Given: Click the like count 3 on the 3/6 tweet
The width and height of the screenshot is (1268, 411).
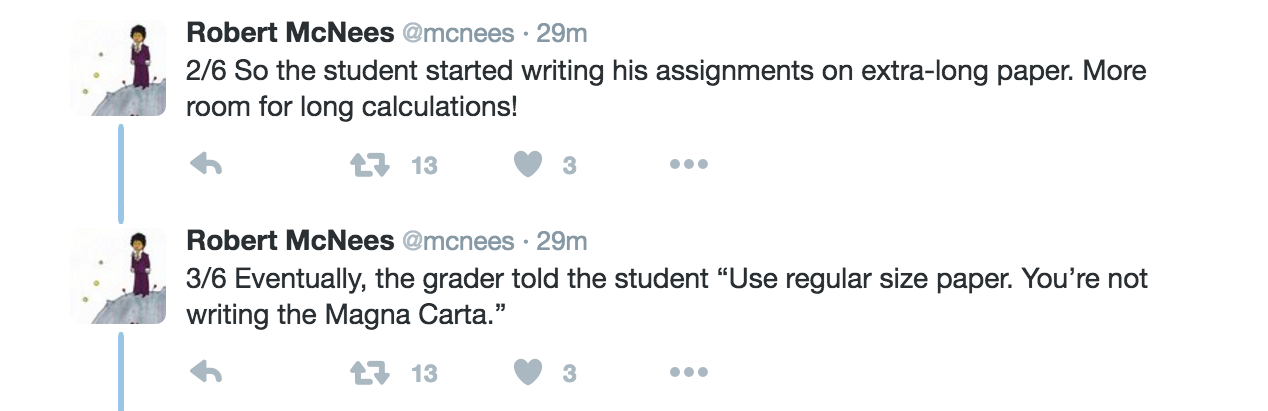Looking at the screenshot, I should click(x=569, y=374).
